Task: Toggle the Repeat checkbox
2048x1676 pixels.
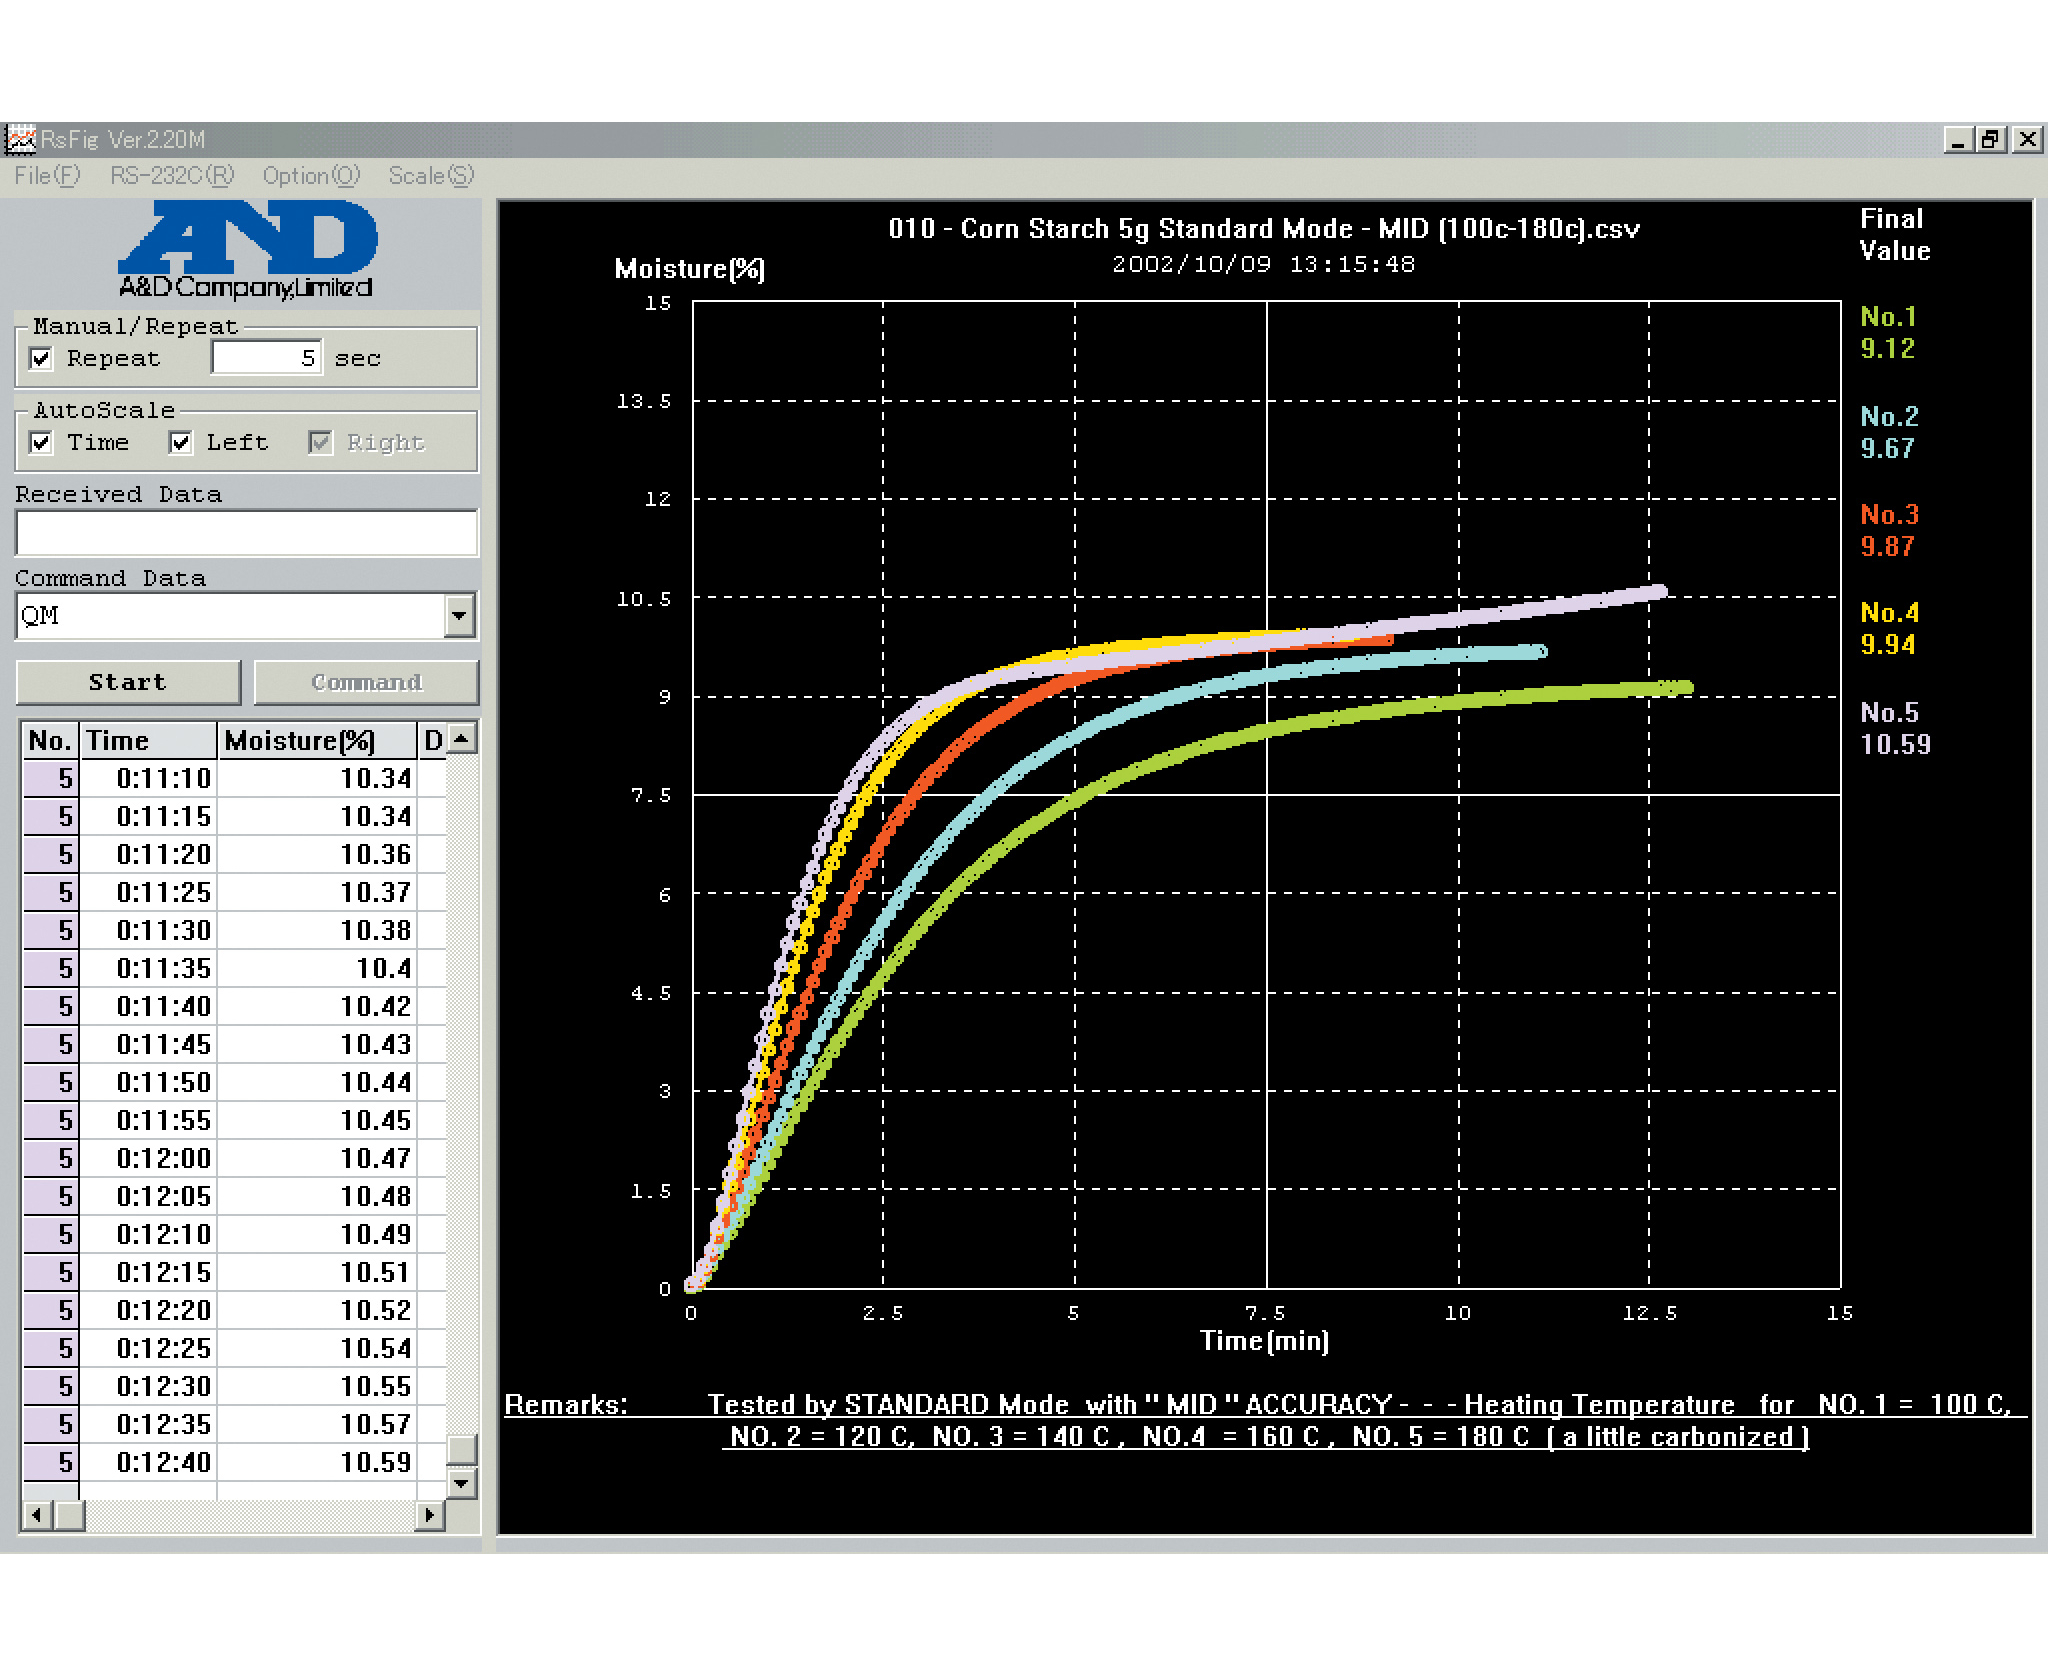Action: (41, 358)
